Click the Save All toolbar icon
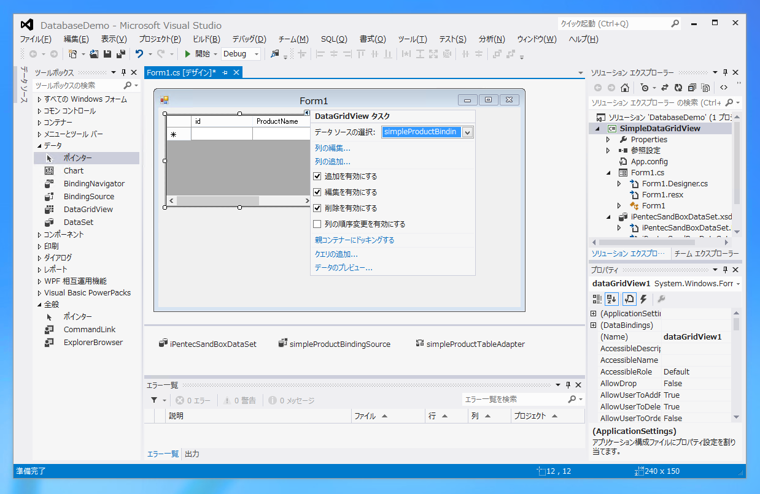This screenshot has height=494, width=760. (121, 54)
